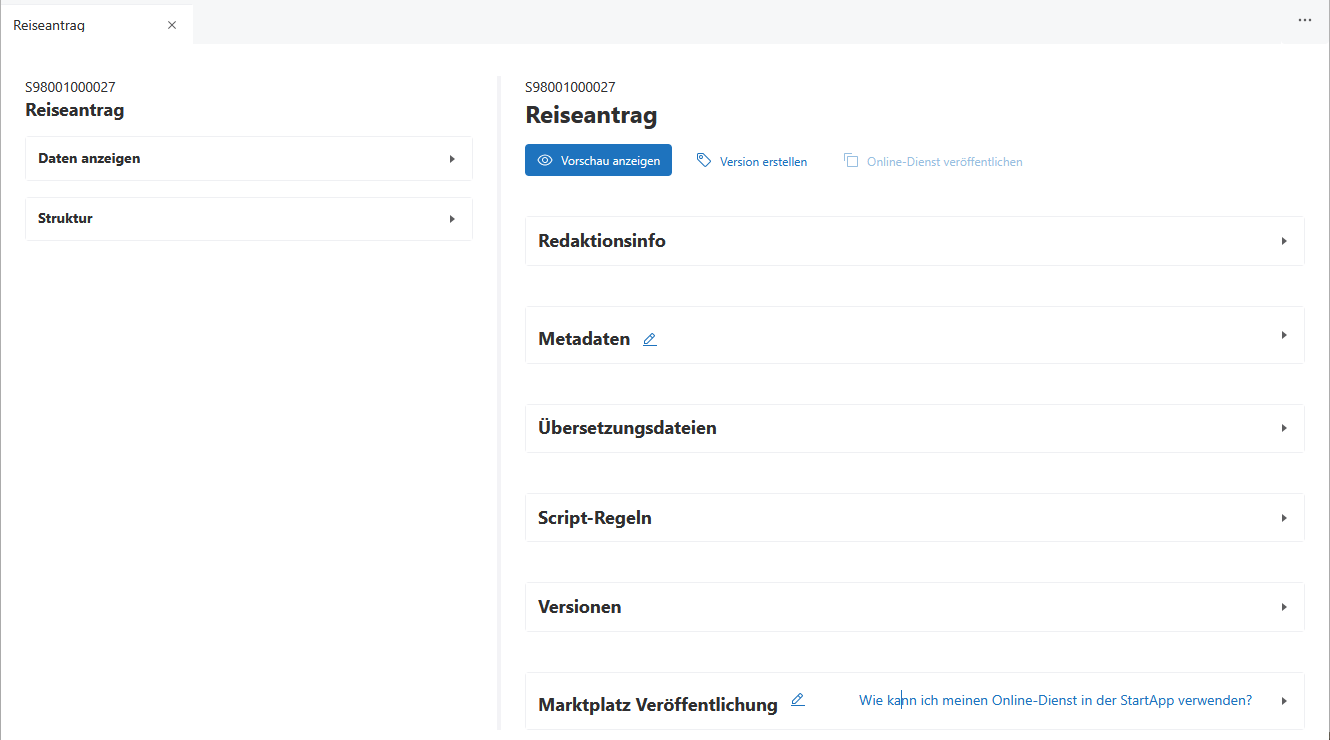Expand the Metadaten section arrow

[x=1284, y=335]
